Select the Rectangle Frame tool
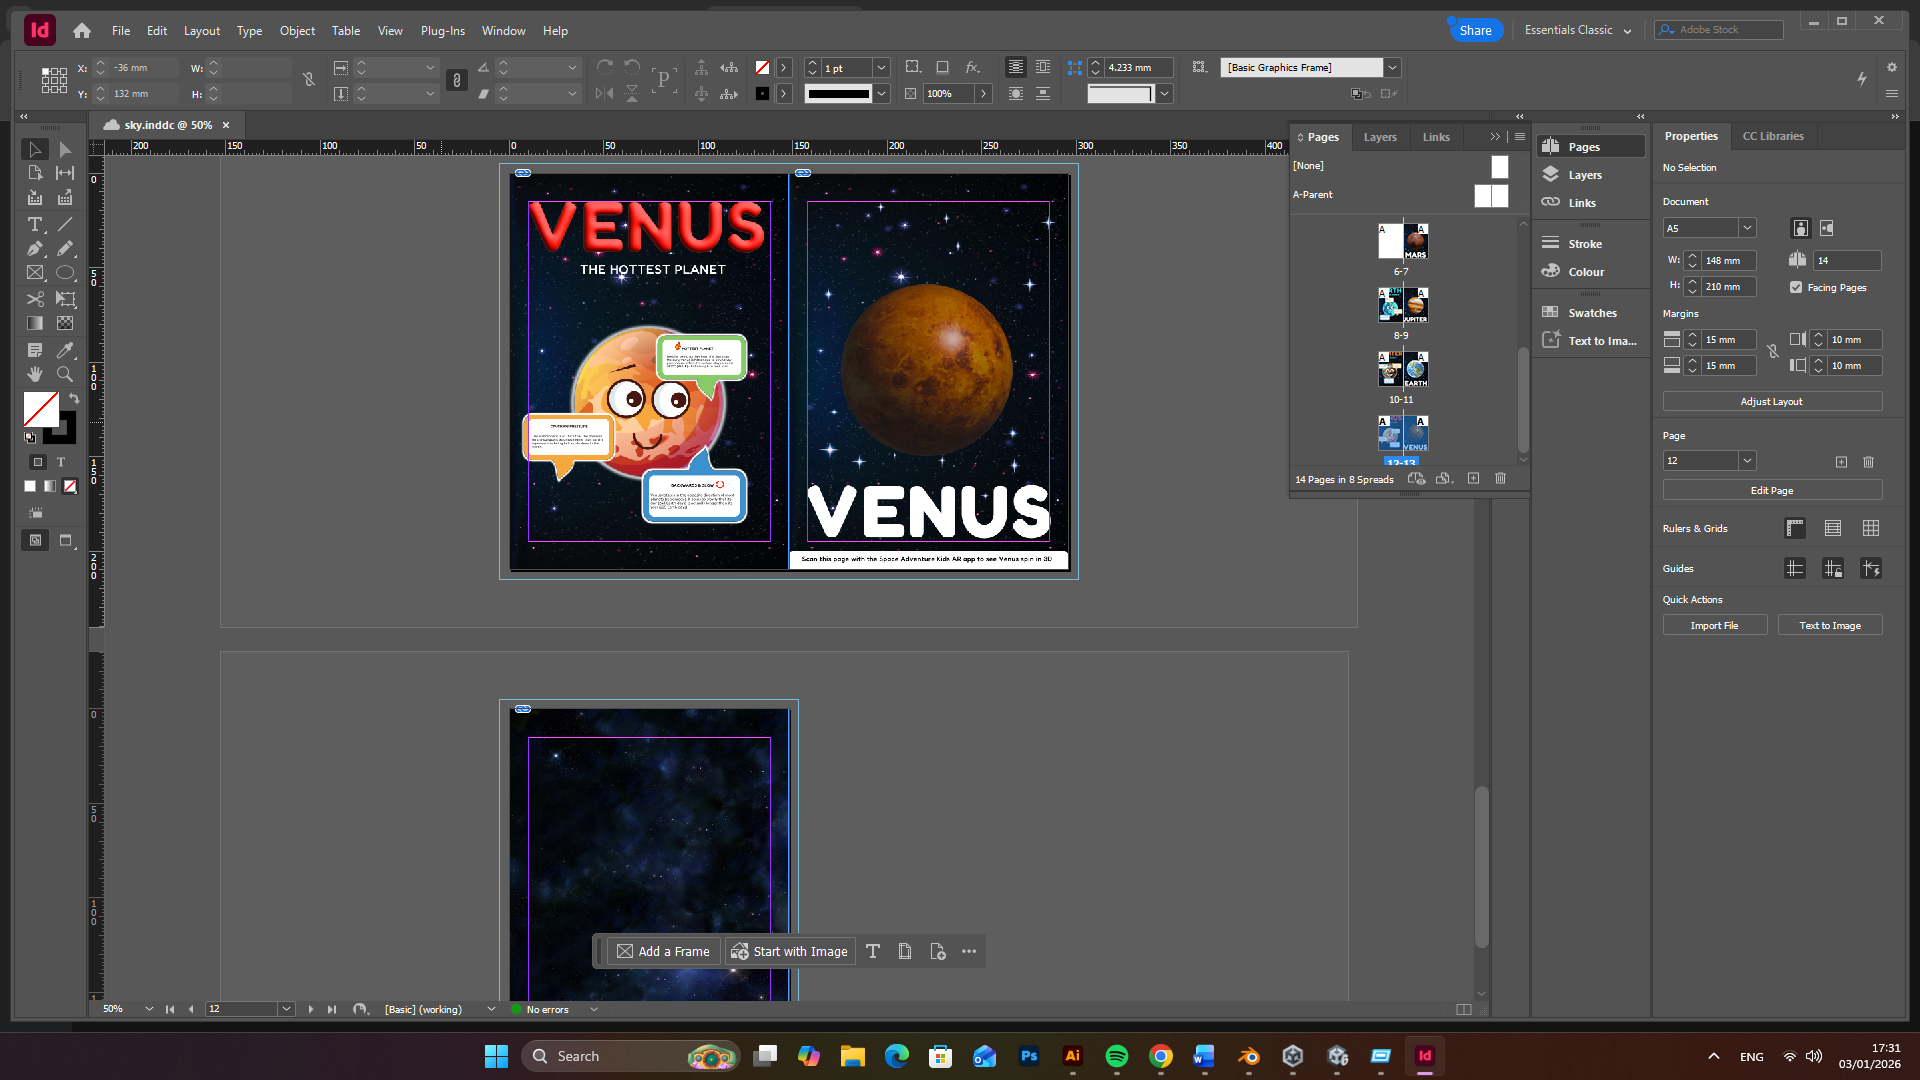This screenshot has height=1080, width=1920. (x=35, y=272)
